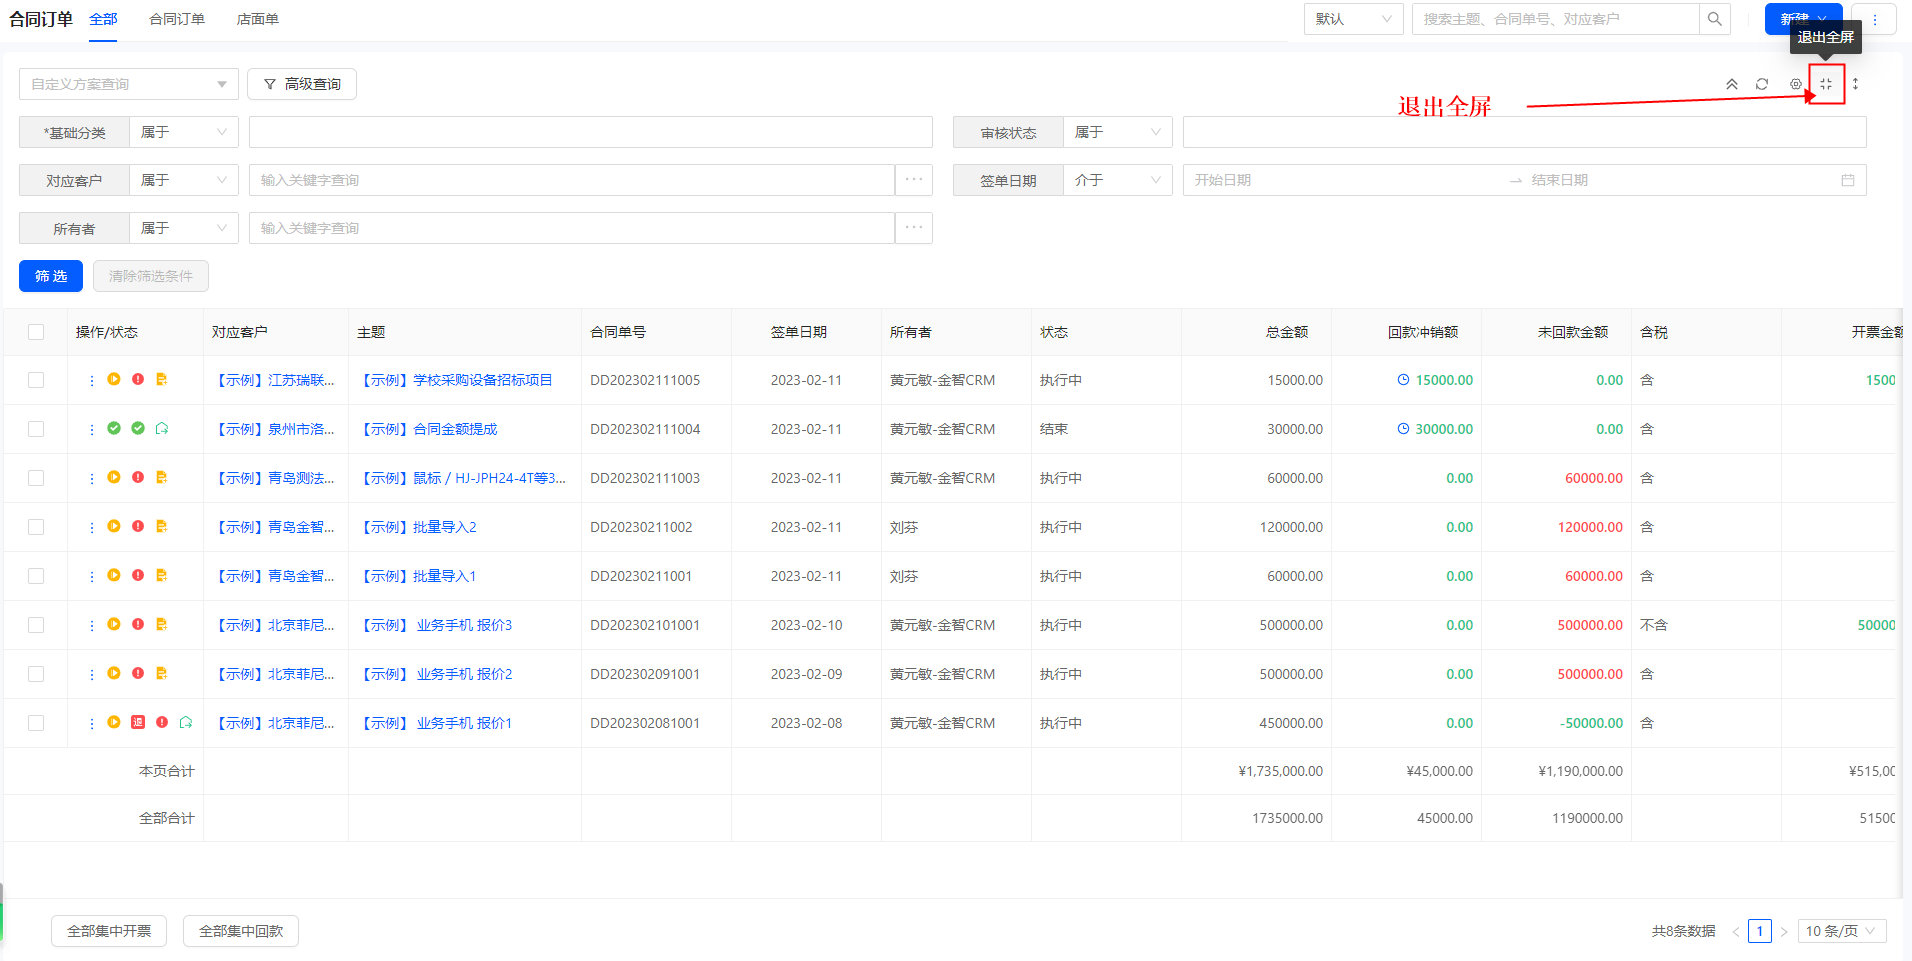Click 全部集中开票 button

click(x=109, y=931)
